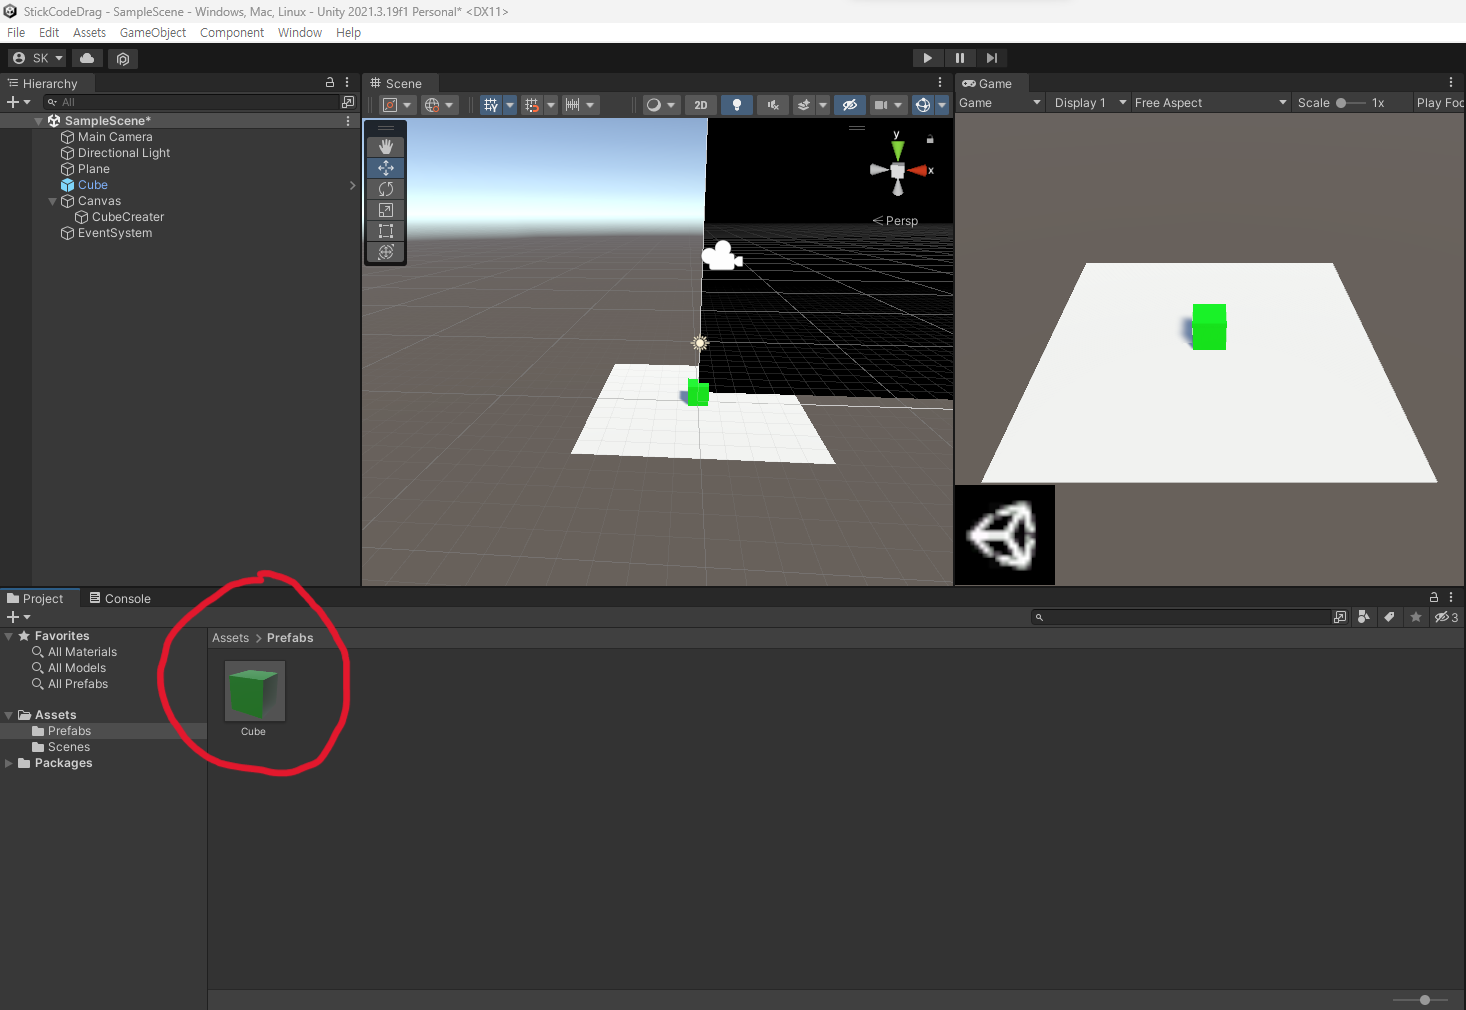Open tool handle rotation global dropdown
Screen dimensions: 1466x1010
click(439, 104)
